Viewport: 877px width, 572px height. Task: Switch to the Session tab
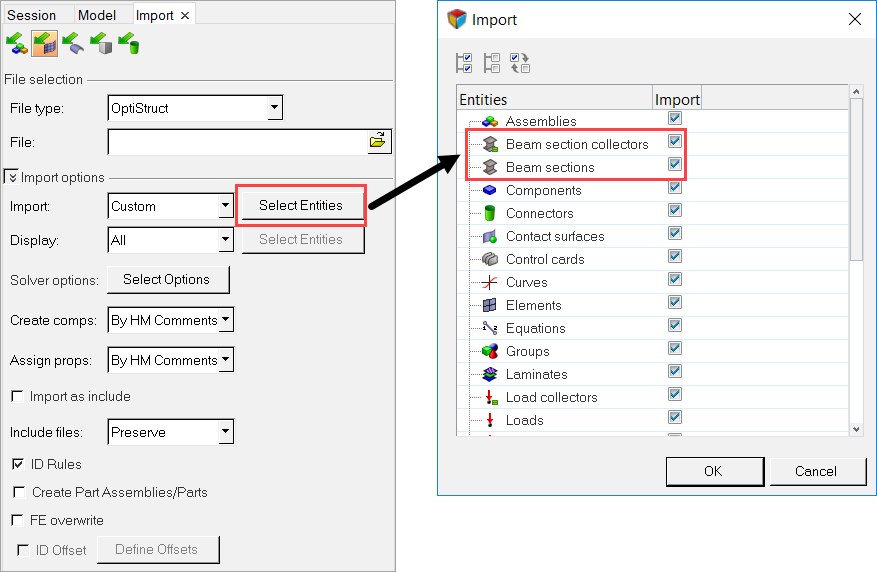[31, 15]
